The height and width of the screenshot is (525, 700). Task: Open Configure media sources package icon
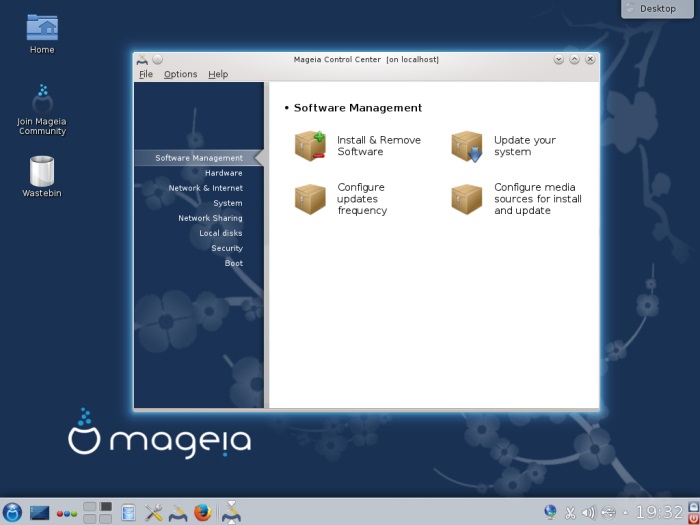(x=467, y=199)
